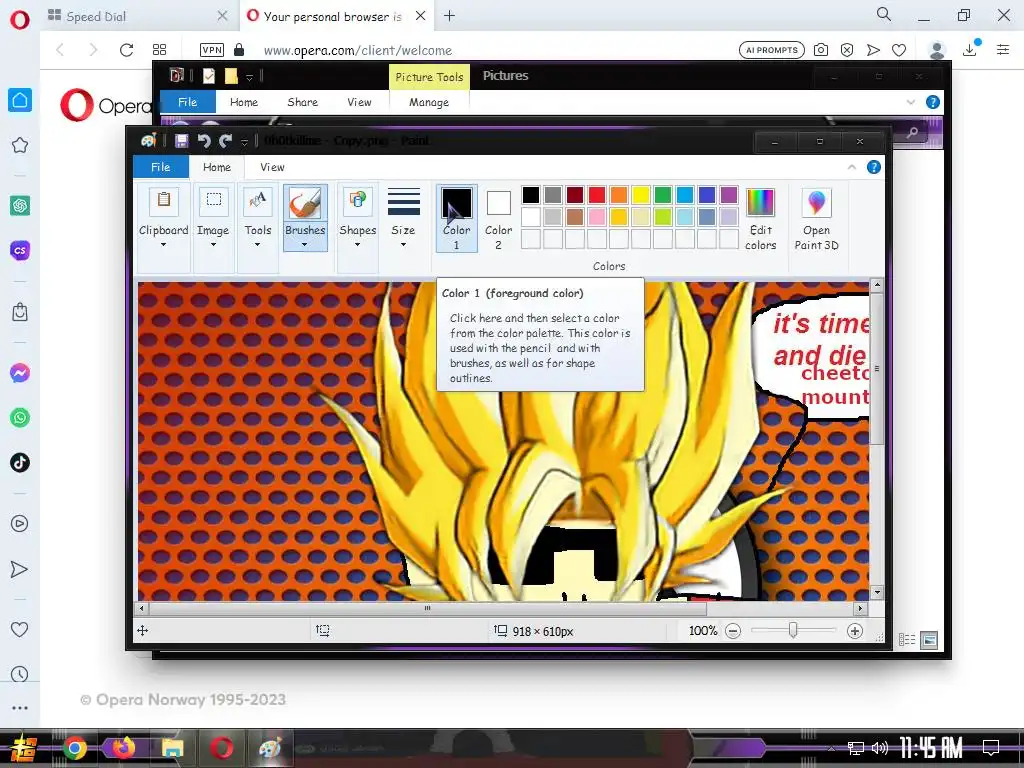Select the Brushes tool icon

tap(304, 204)
